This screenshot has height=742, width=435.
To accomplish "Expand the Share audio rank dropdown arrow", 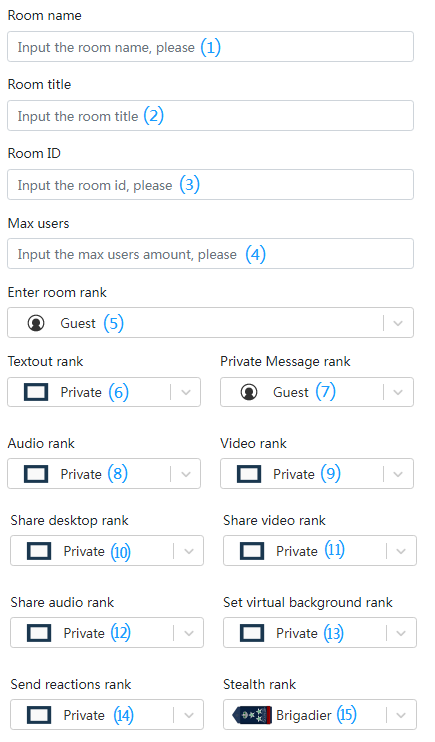I will pos(189,633).
